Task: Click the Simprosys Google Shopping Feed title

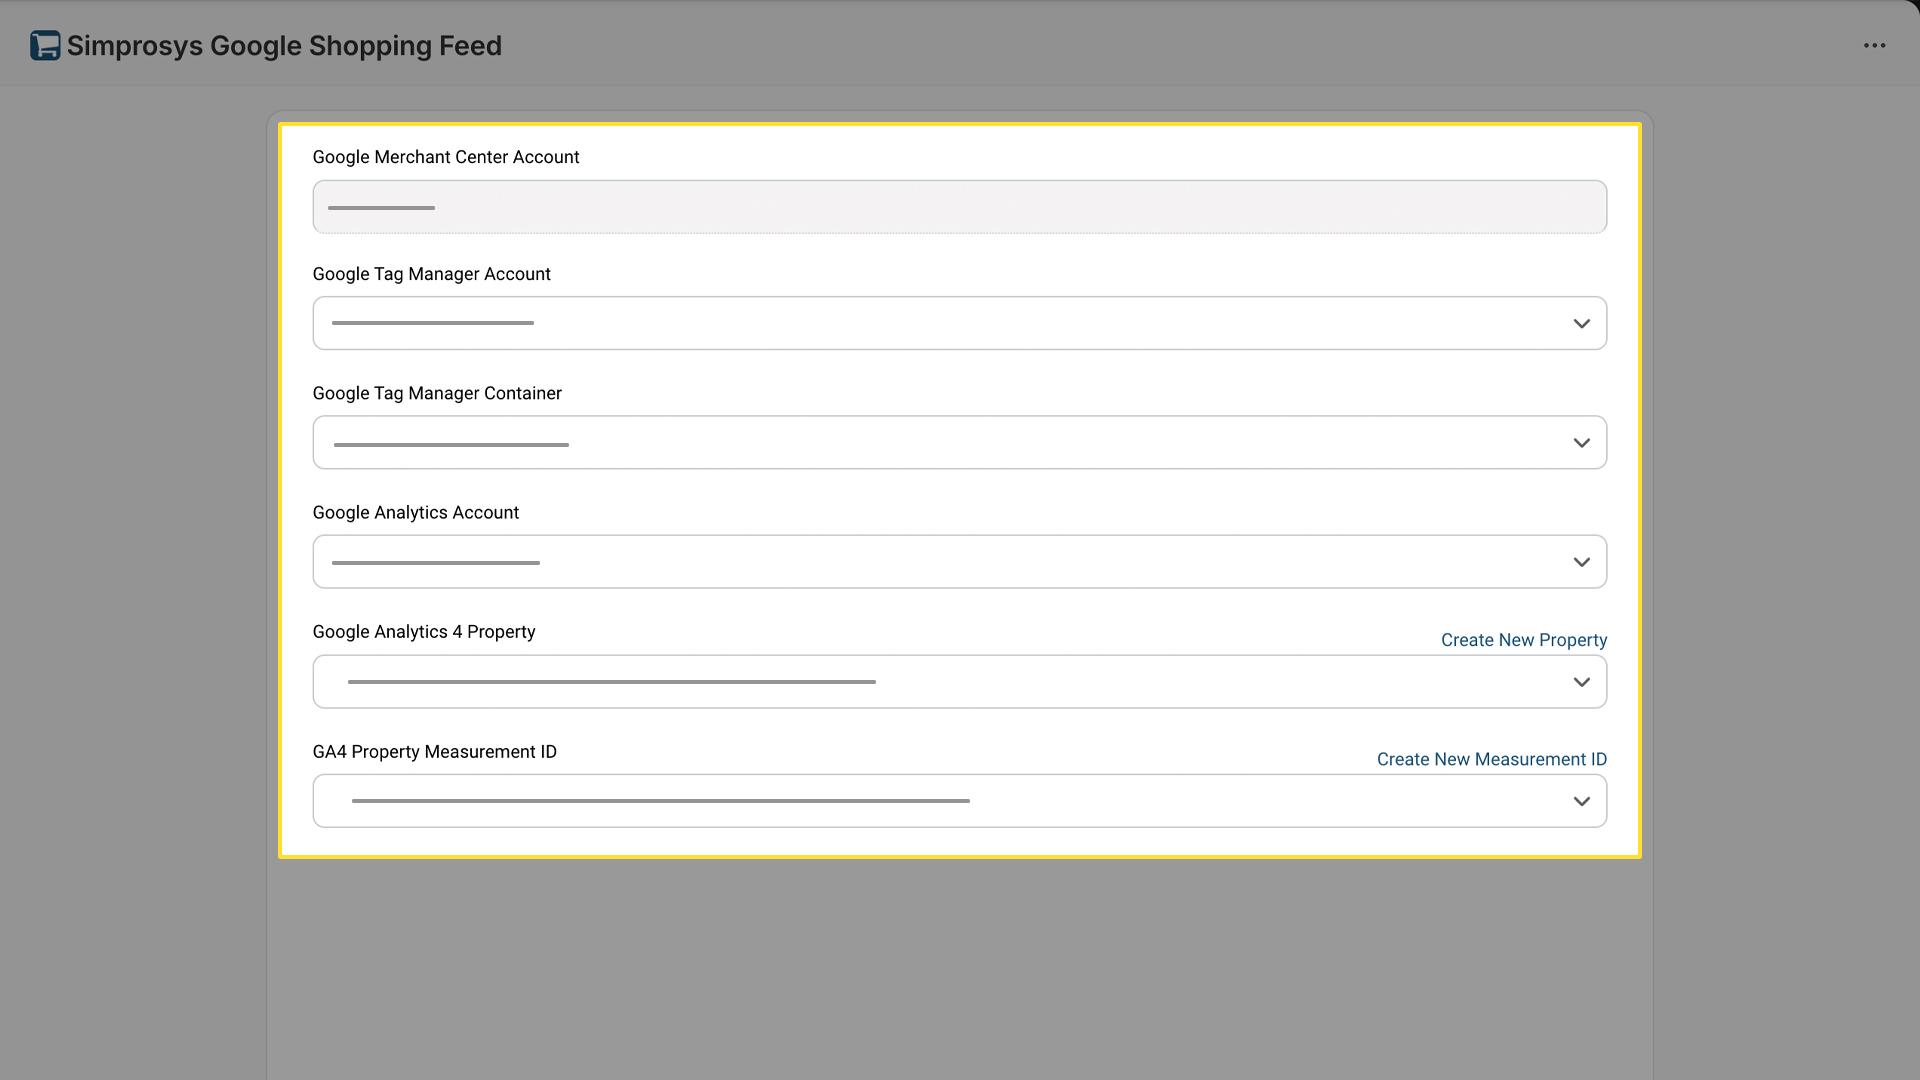Action: [x=283, y=46]
